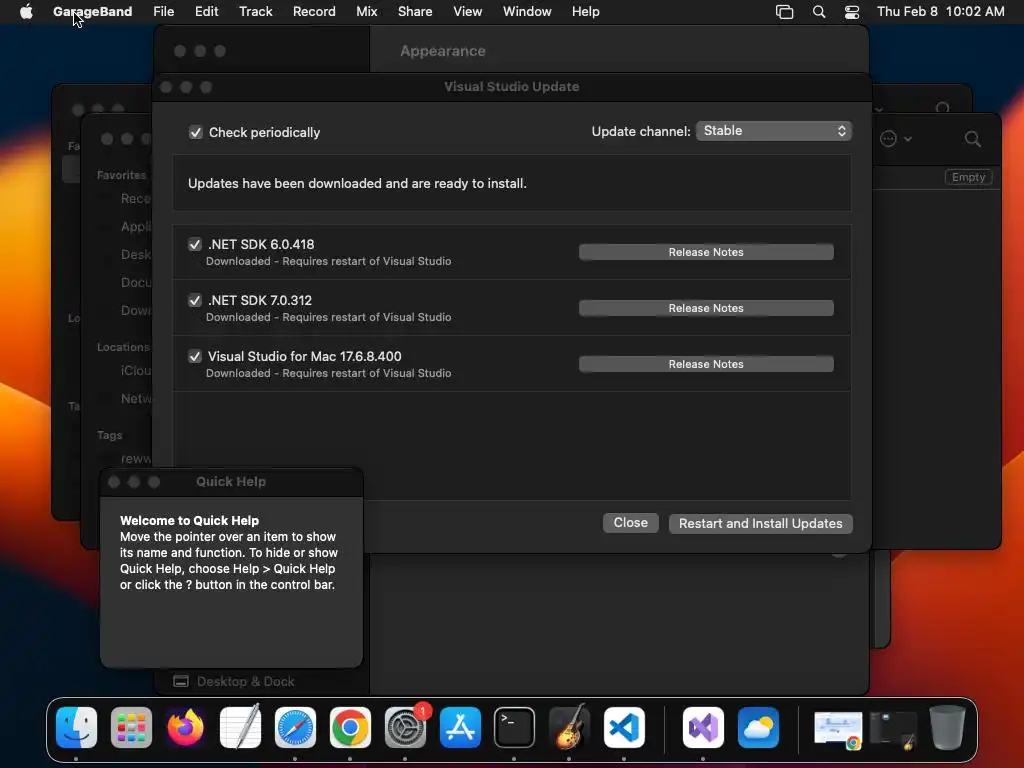
Task: Click the Apple menu icon
Action: pyautogui.click(x=26, y=11)
